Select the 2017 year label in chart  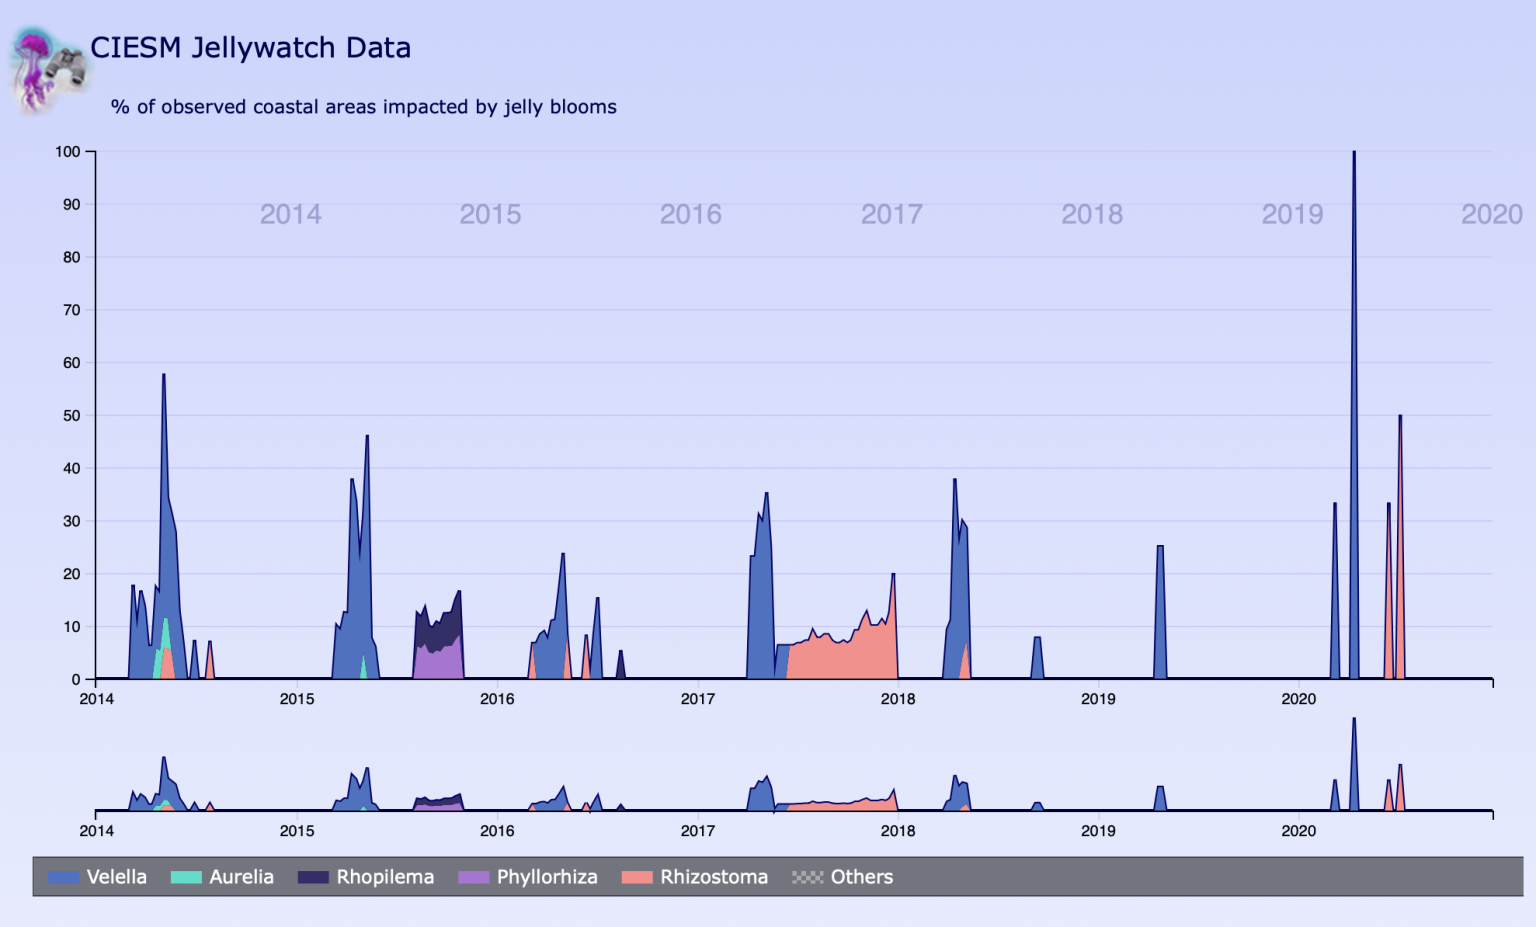click(891, 214)
